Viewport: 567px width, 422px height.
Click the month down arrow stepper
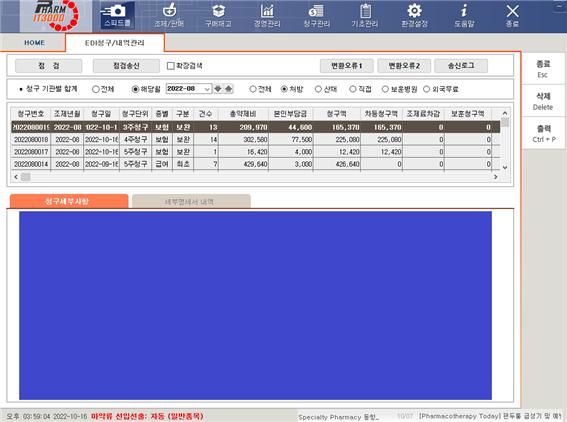pos(218,89)
